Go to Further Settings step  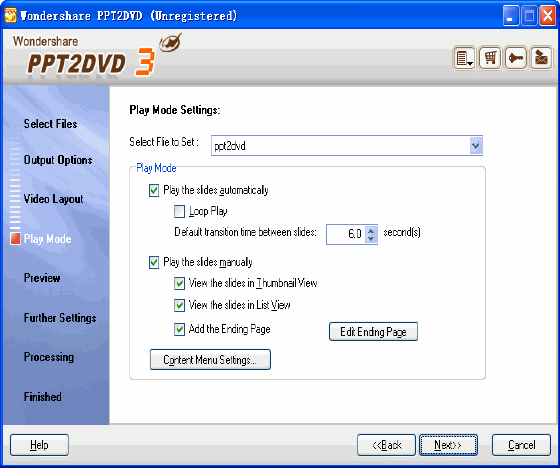tap(60, 318)
